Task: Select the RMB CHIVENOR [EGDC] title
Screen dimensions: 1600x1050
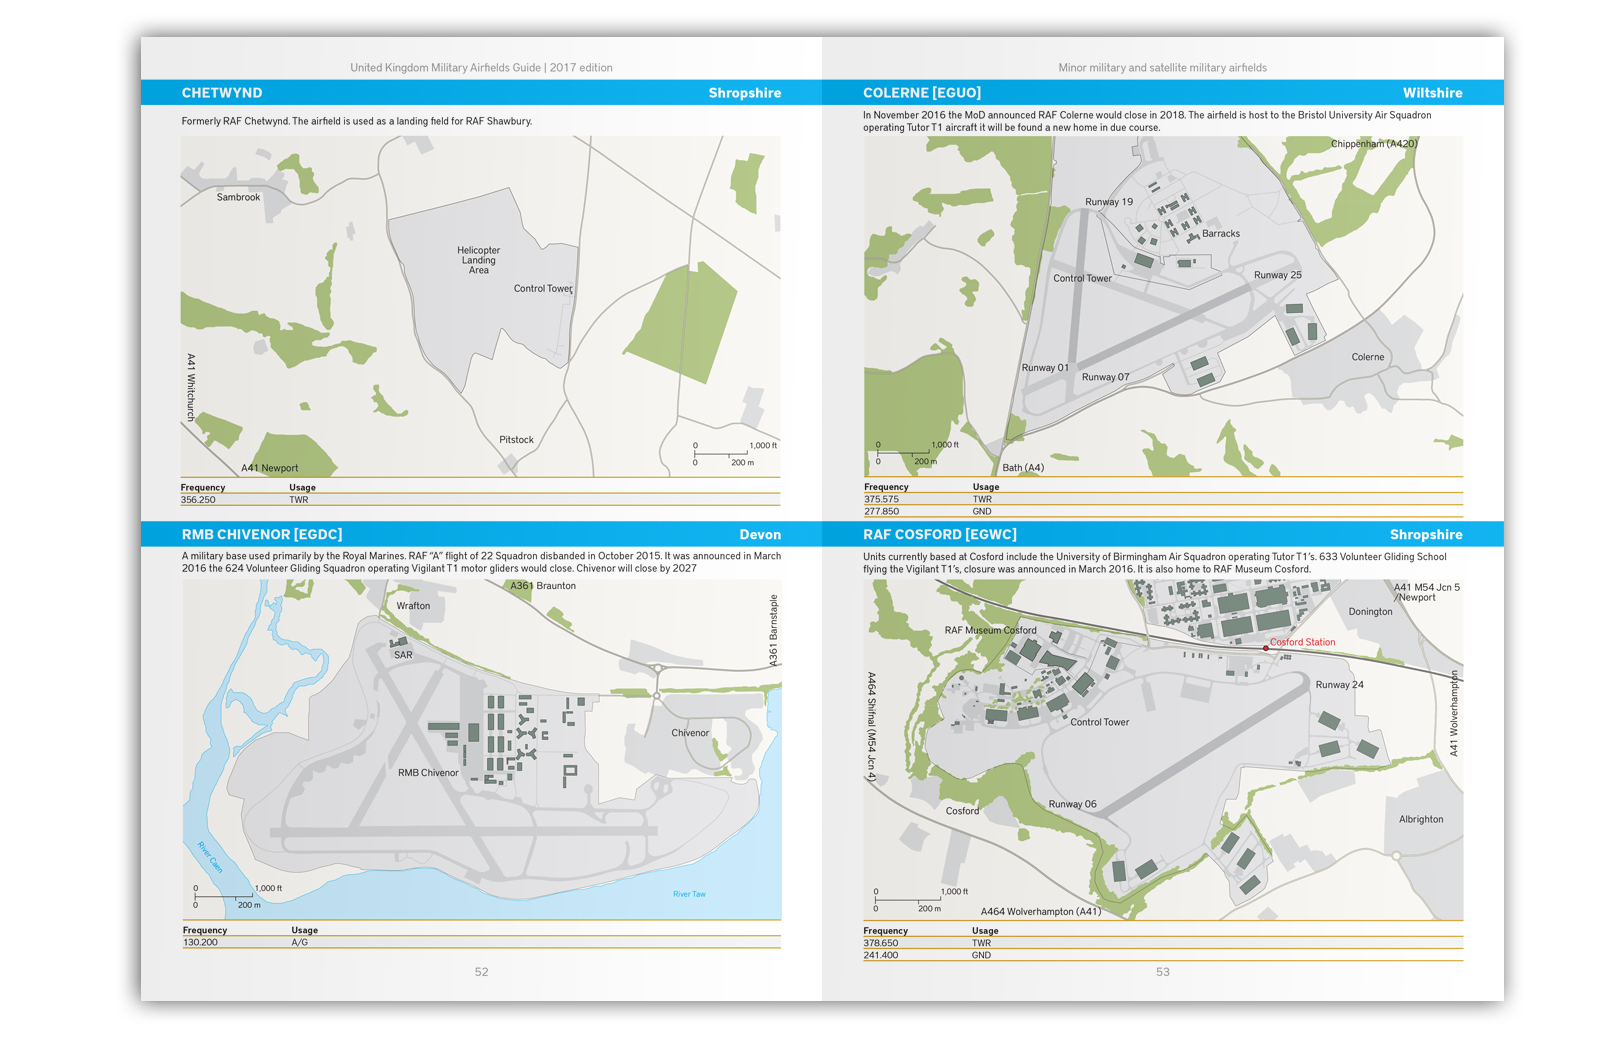Action: [x=261, y=535]
